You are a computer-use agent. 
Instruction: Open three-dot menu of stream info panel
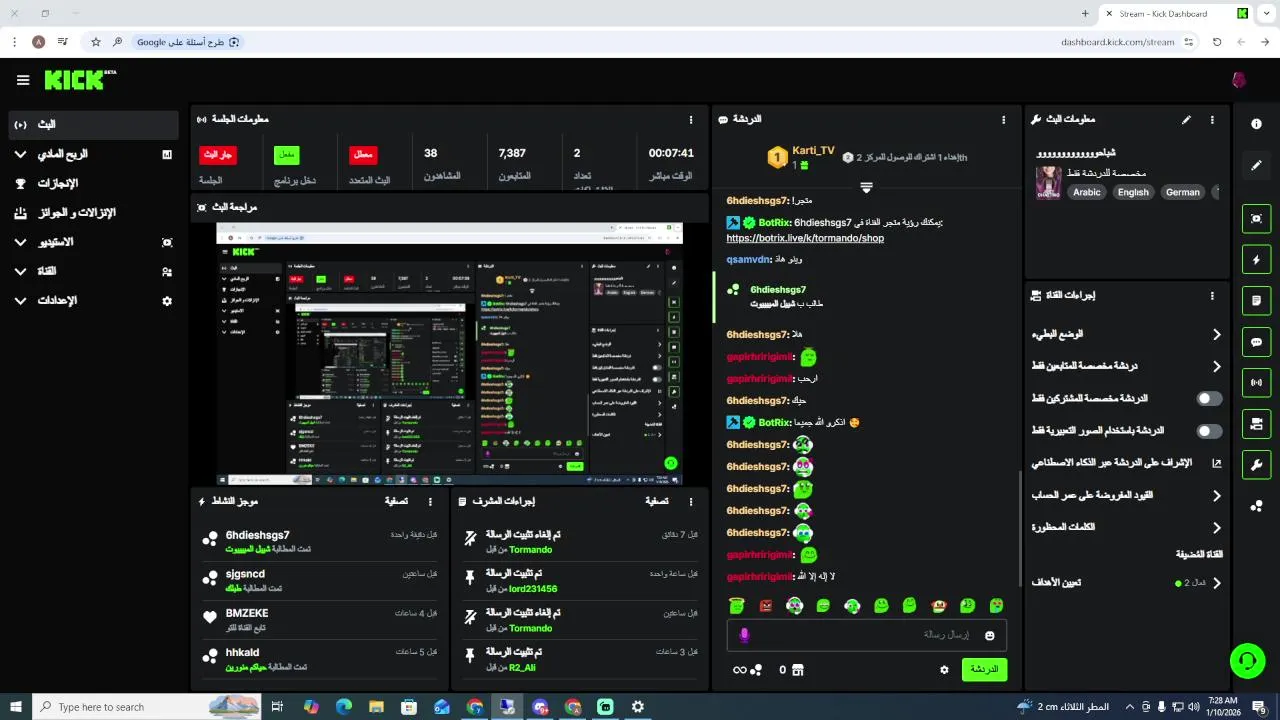pyautogui.click(x=1212, y=120)
